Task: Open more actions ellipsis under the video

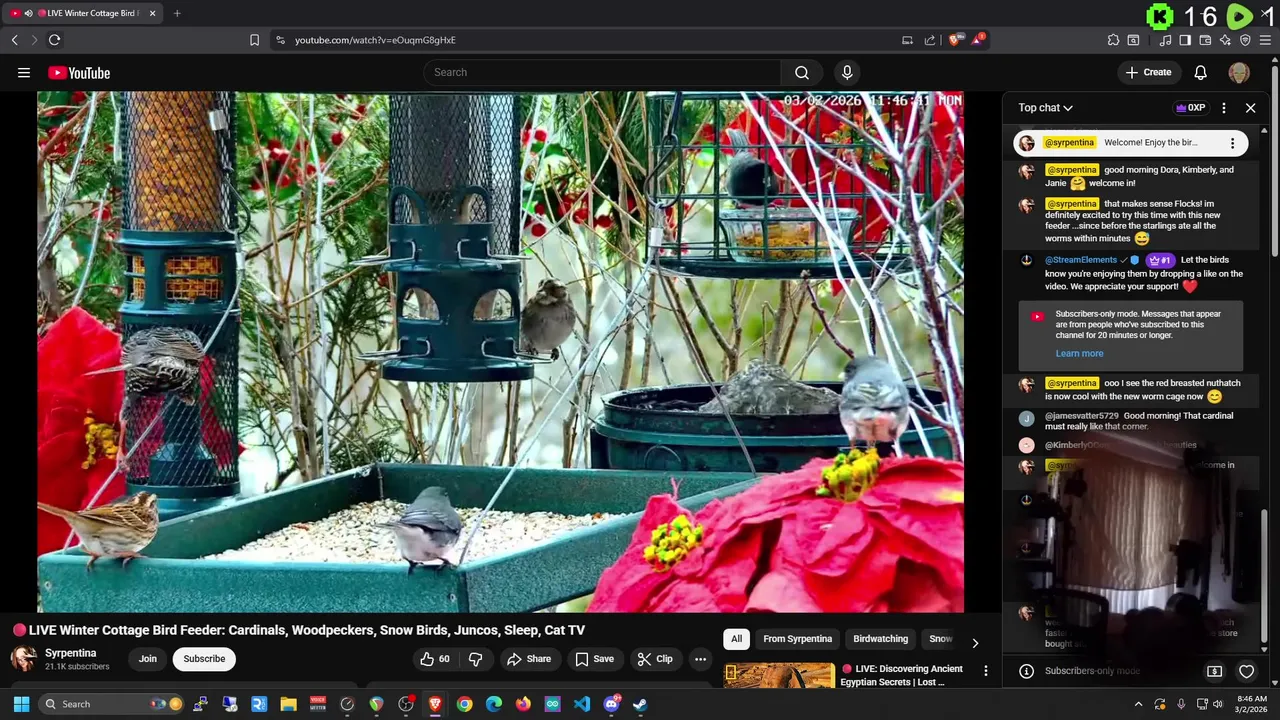Action: coord(700,659)
